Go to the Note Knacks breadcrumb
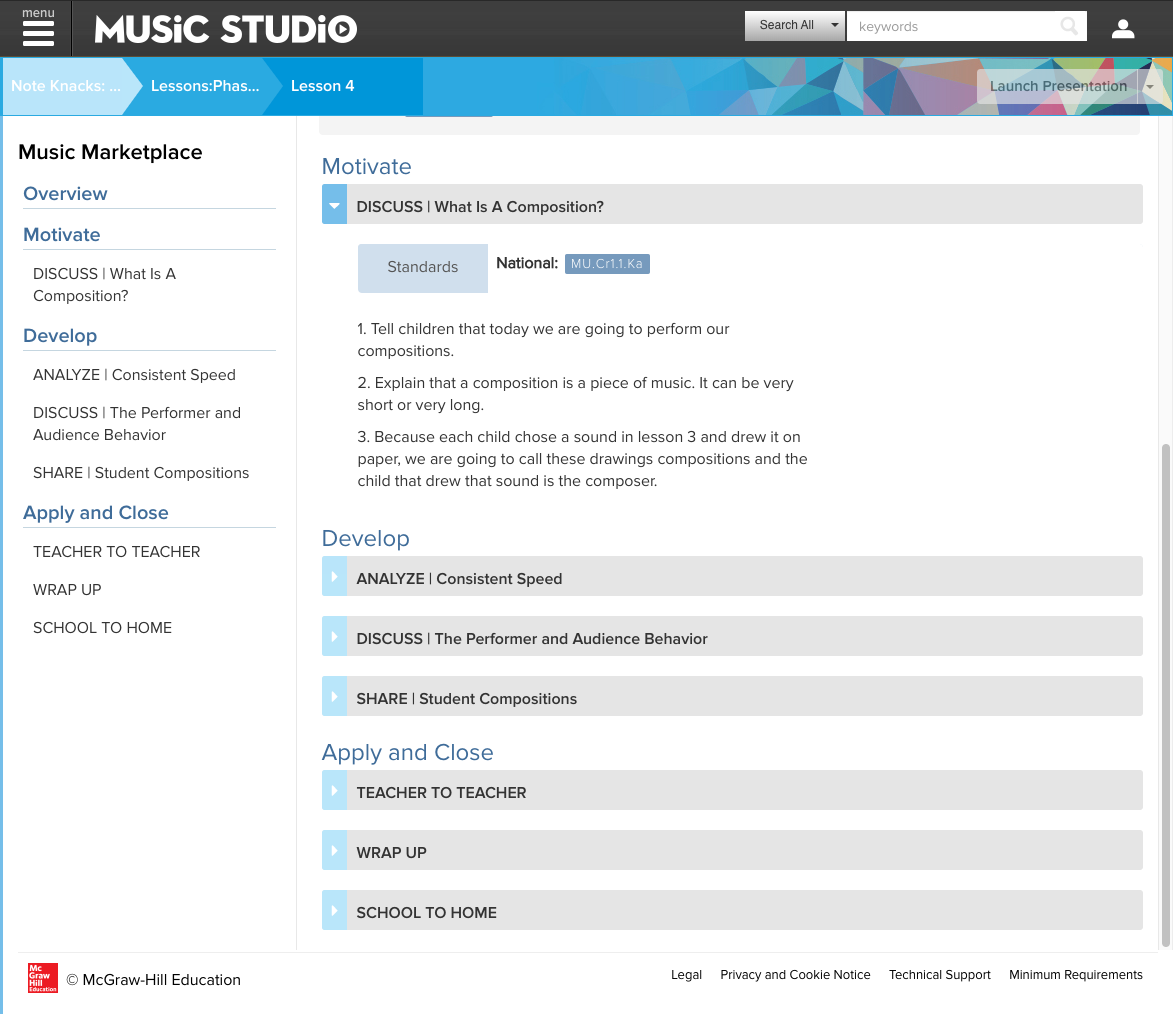 [x=65, y=86]
